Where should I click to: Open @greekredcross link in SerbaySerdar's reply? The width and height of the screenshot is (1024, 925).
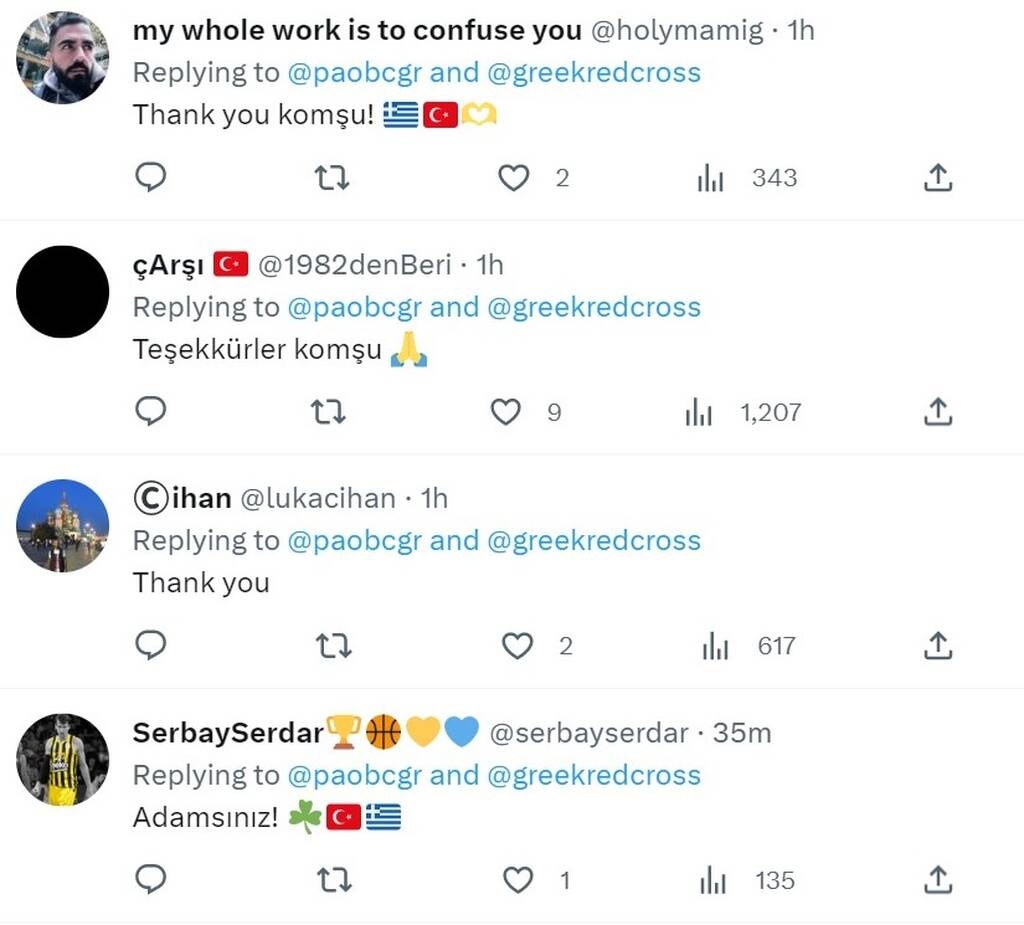[x=594, y=775]
